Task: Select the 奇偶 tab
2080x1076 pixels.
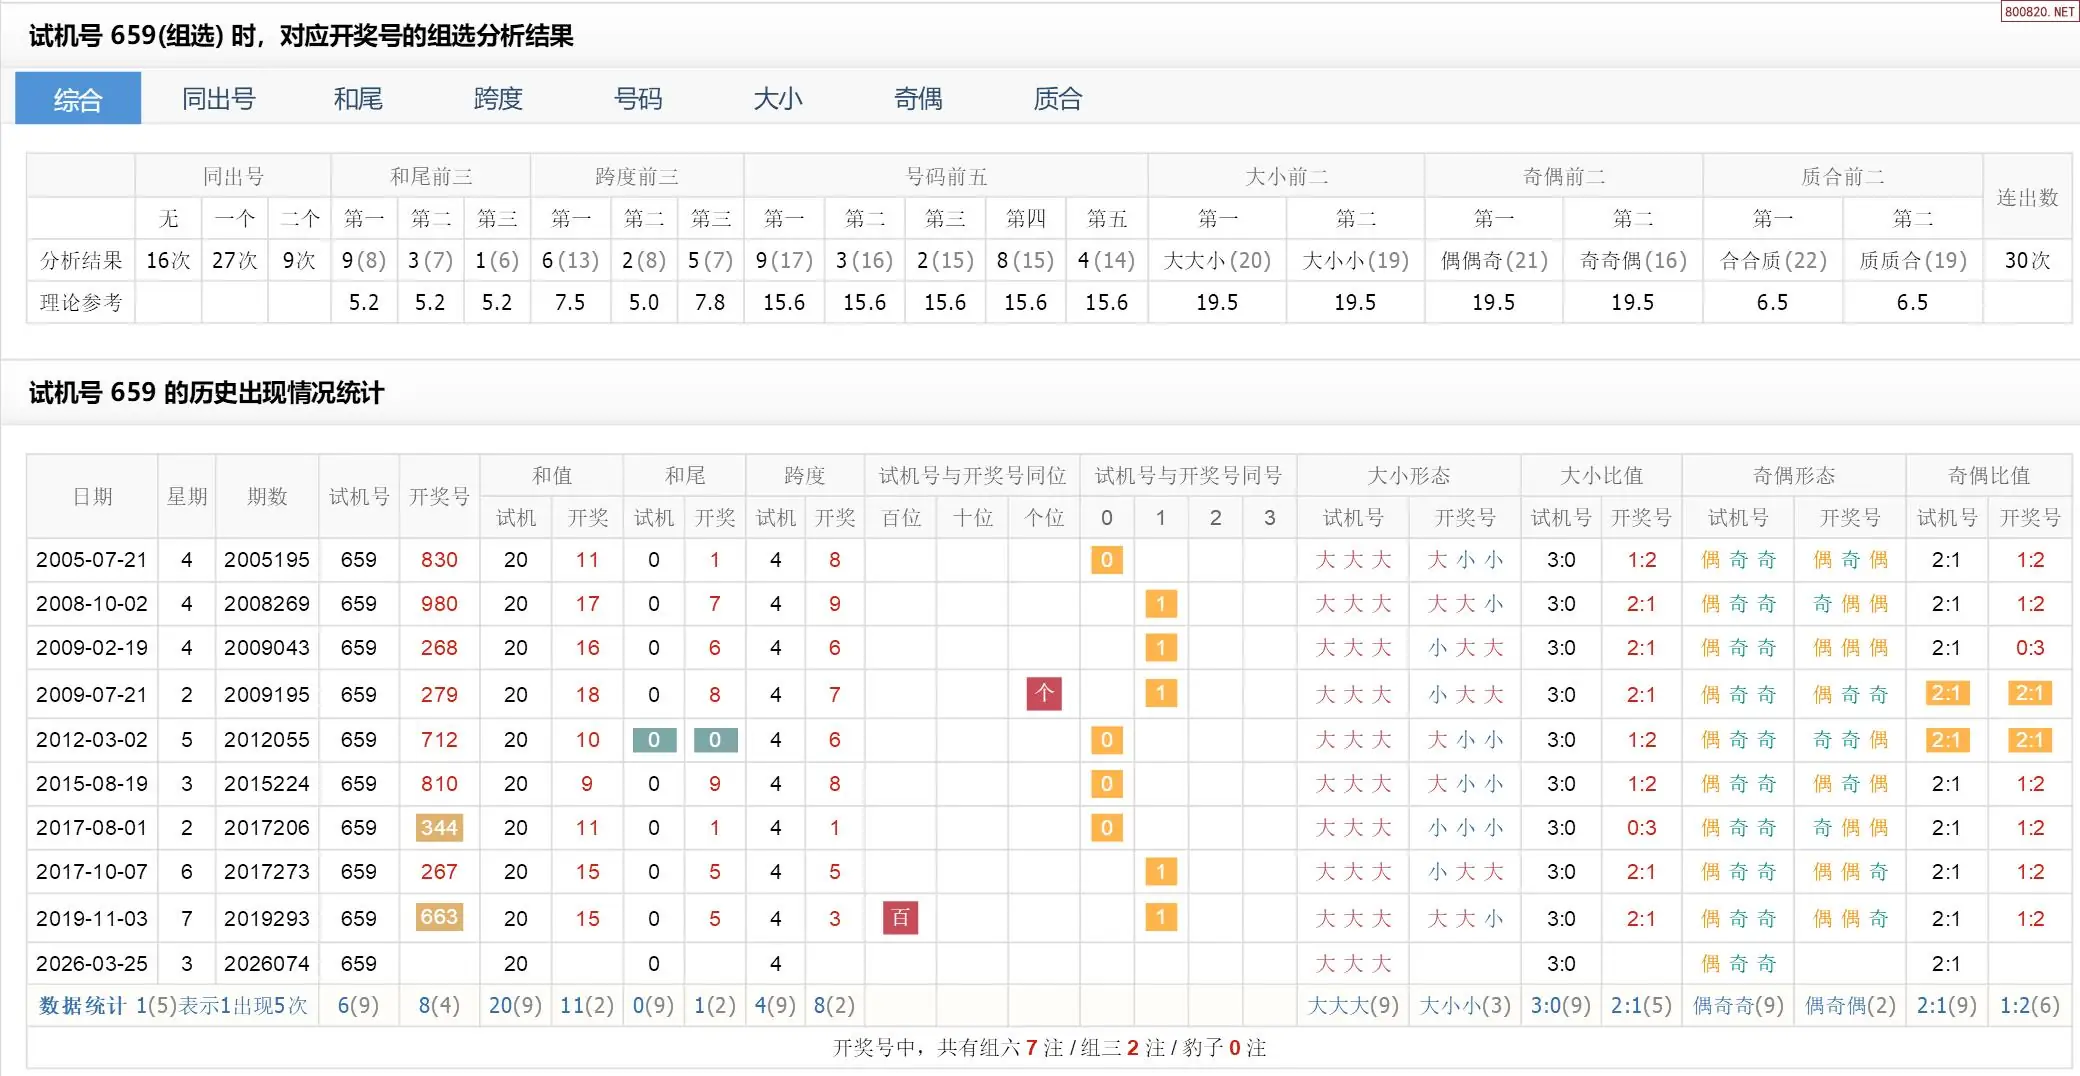Action: tap(918, 99)
